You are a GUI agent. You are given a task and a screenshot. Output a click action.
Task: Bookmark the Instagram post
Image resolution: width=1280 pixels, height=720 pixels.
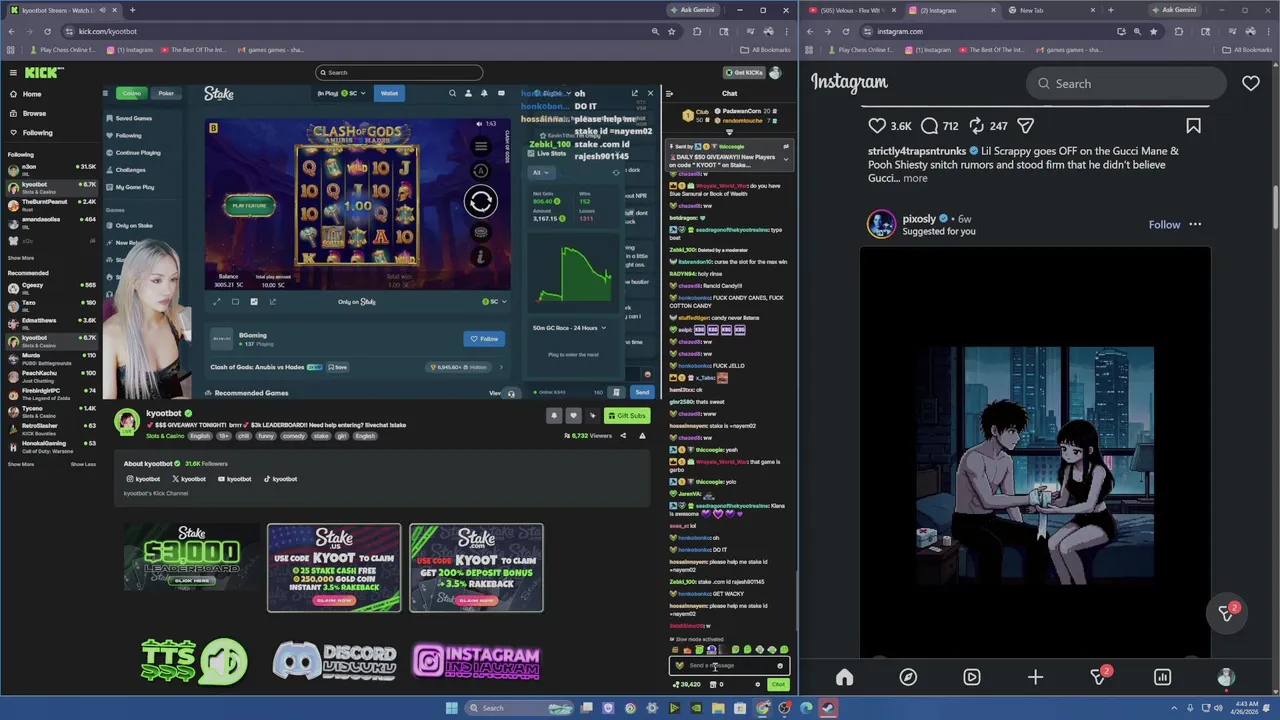pyautogui.click(x=1193, y=126)
